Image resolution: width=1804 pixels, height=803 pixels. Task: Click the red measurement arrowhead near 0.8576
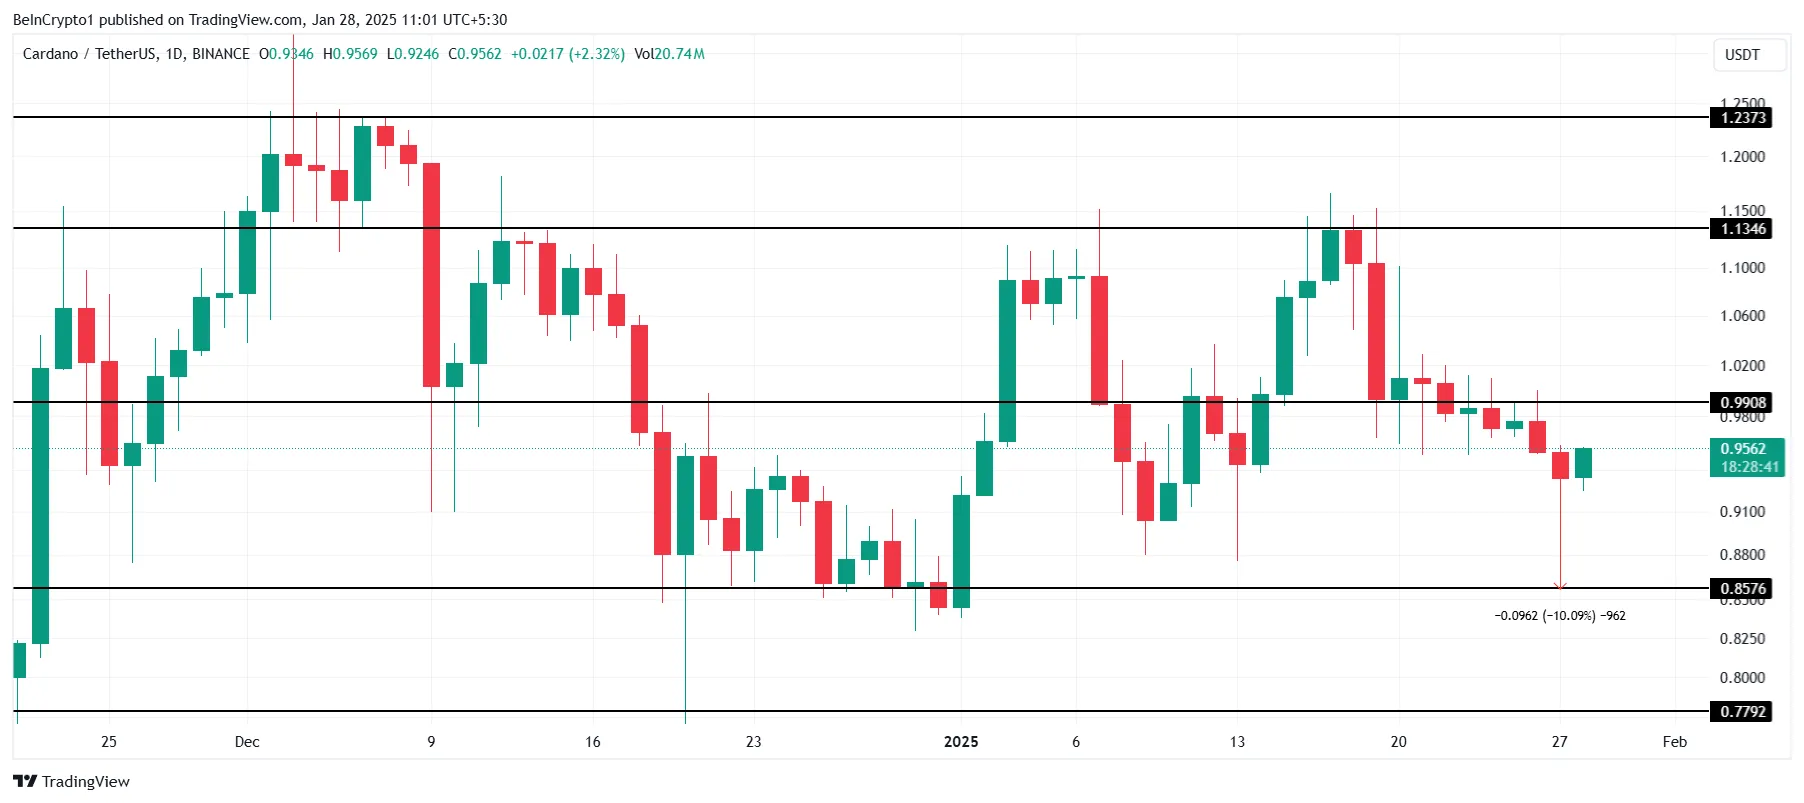click(1560, 586)
